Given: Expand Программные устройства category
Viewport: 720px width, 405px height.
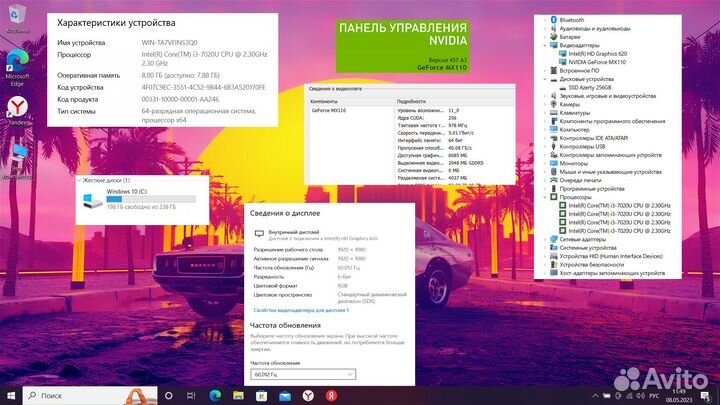Looking at the screenshot, I should coord(545,189).
